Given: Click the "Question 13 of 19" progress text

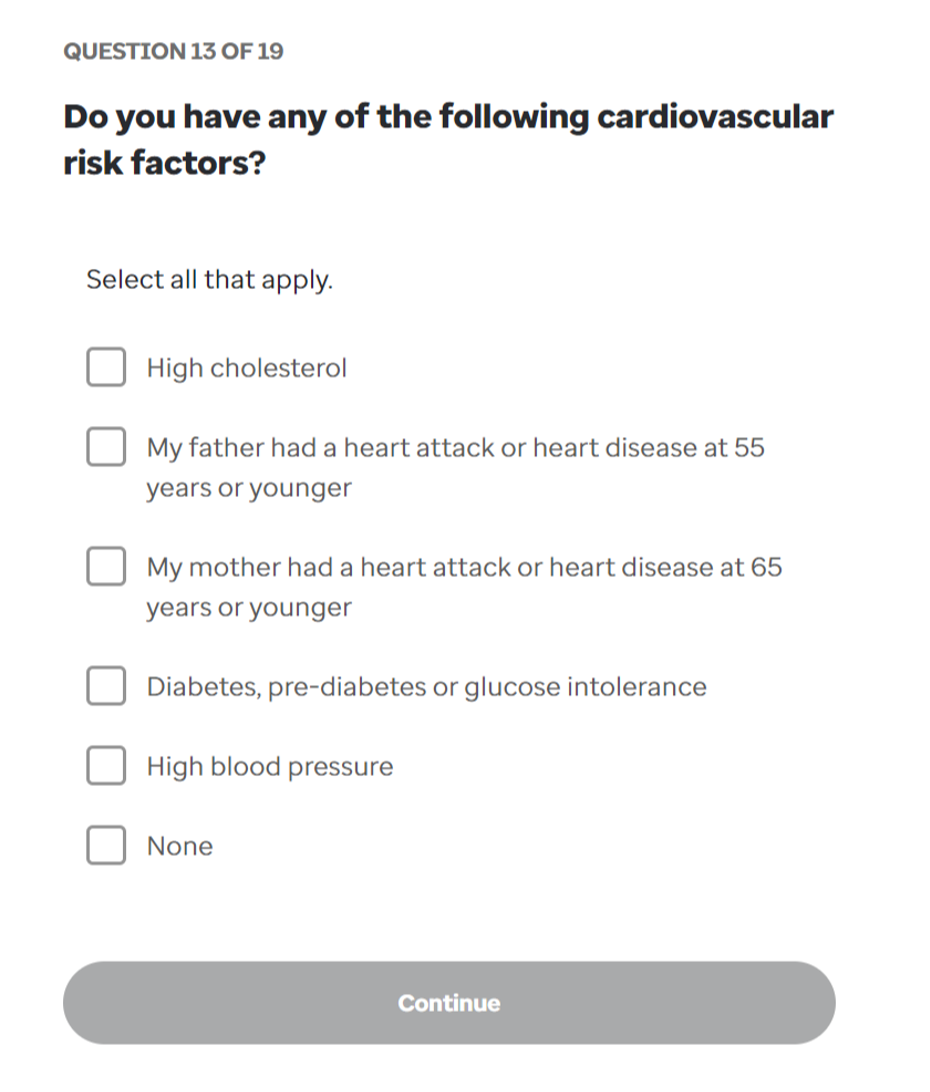Looking at the screenshot, I should pos(173,51).
